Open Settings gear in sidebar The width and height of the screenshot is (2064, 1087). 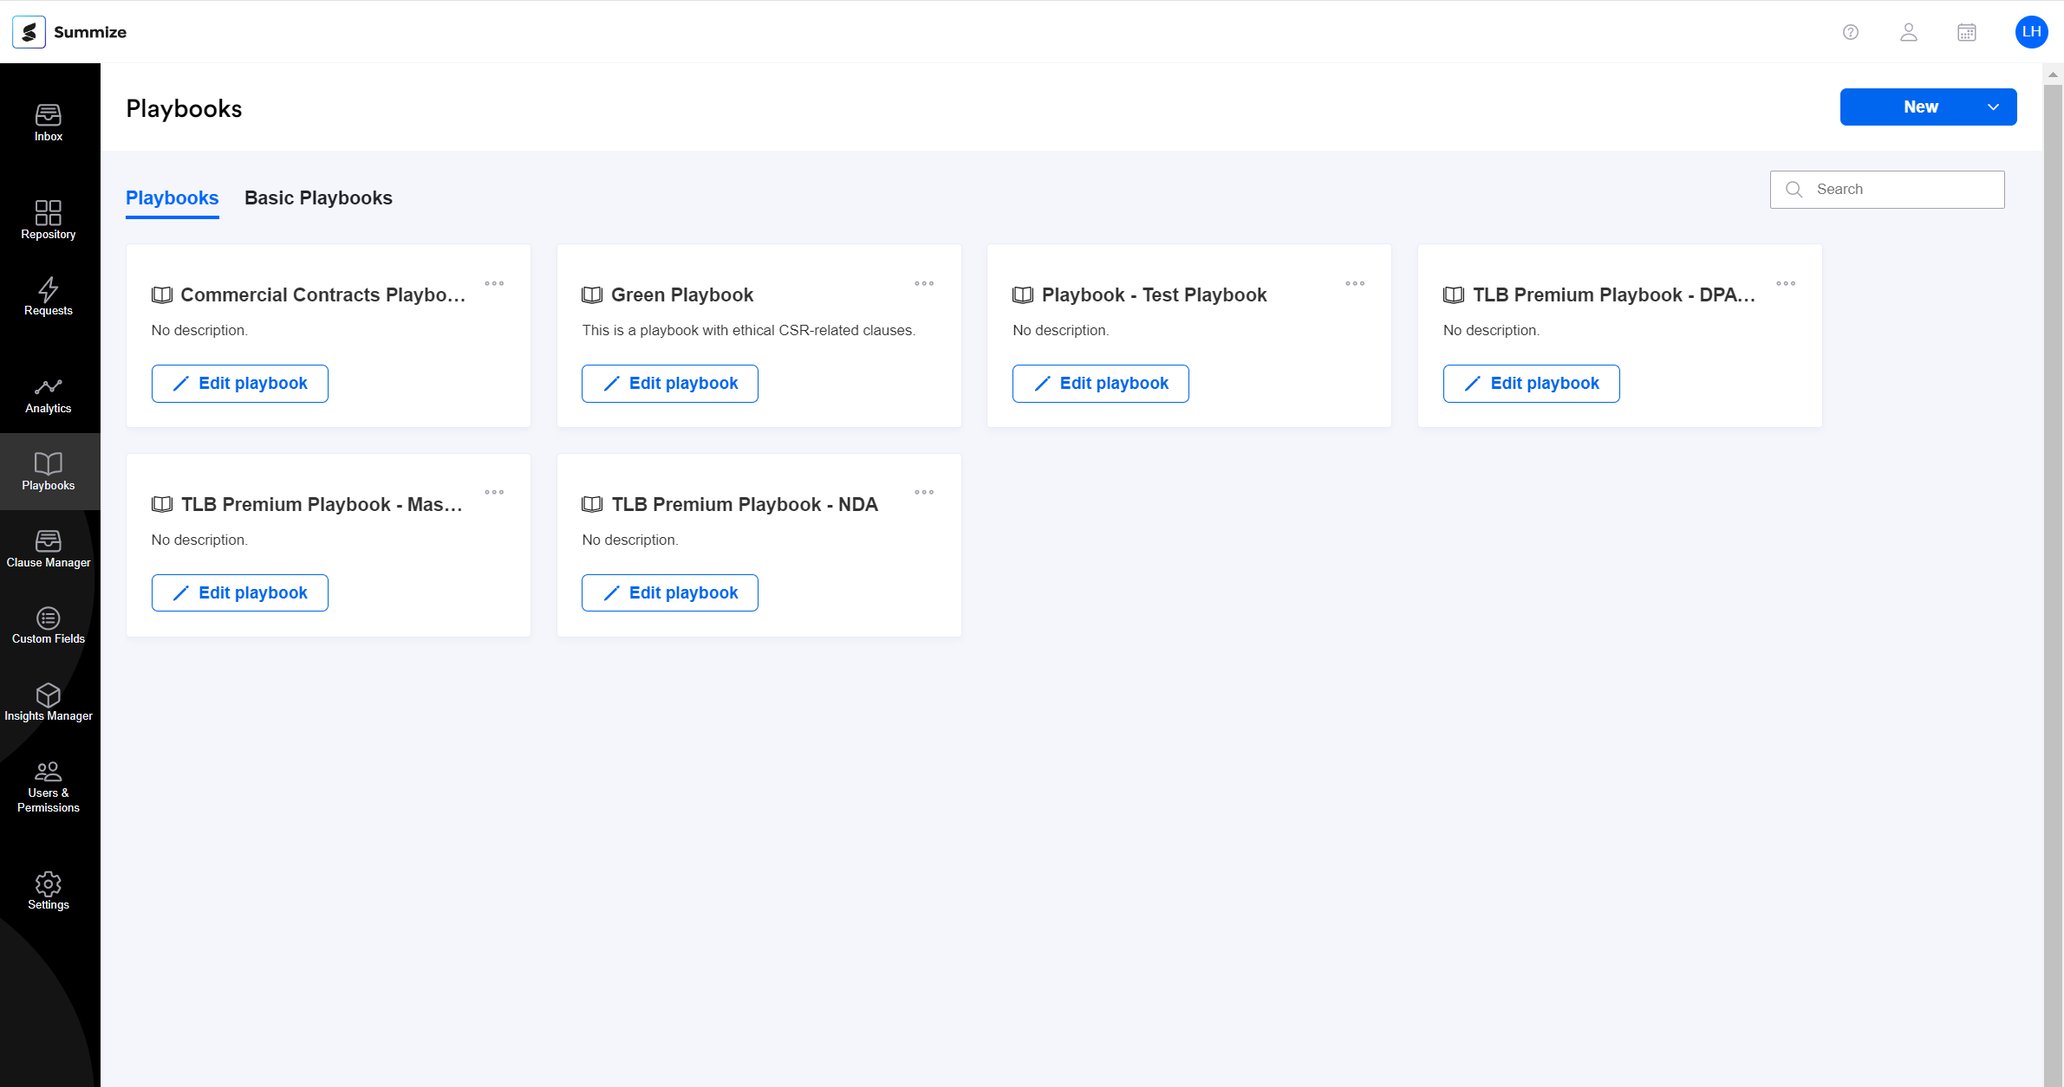click(48, 890)
